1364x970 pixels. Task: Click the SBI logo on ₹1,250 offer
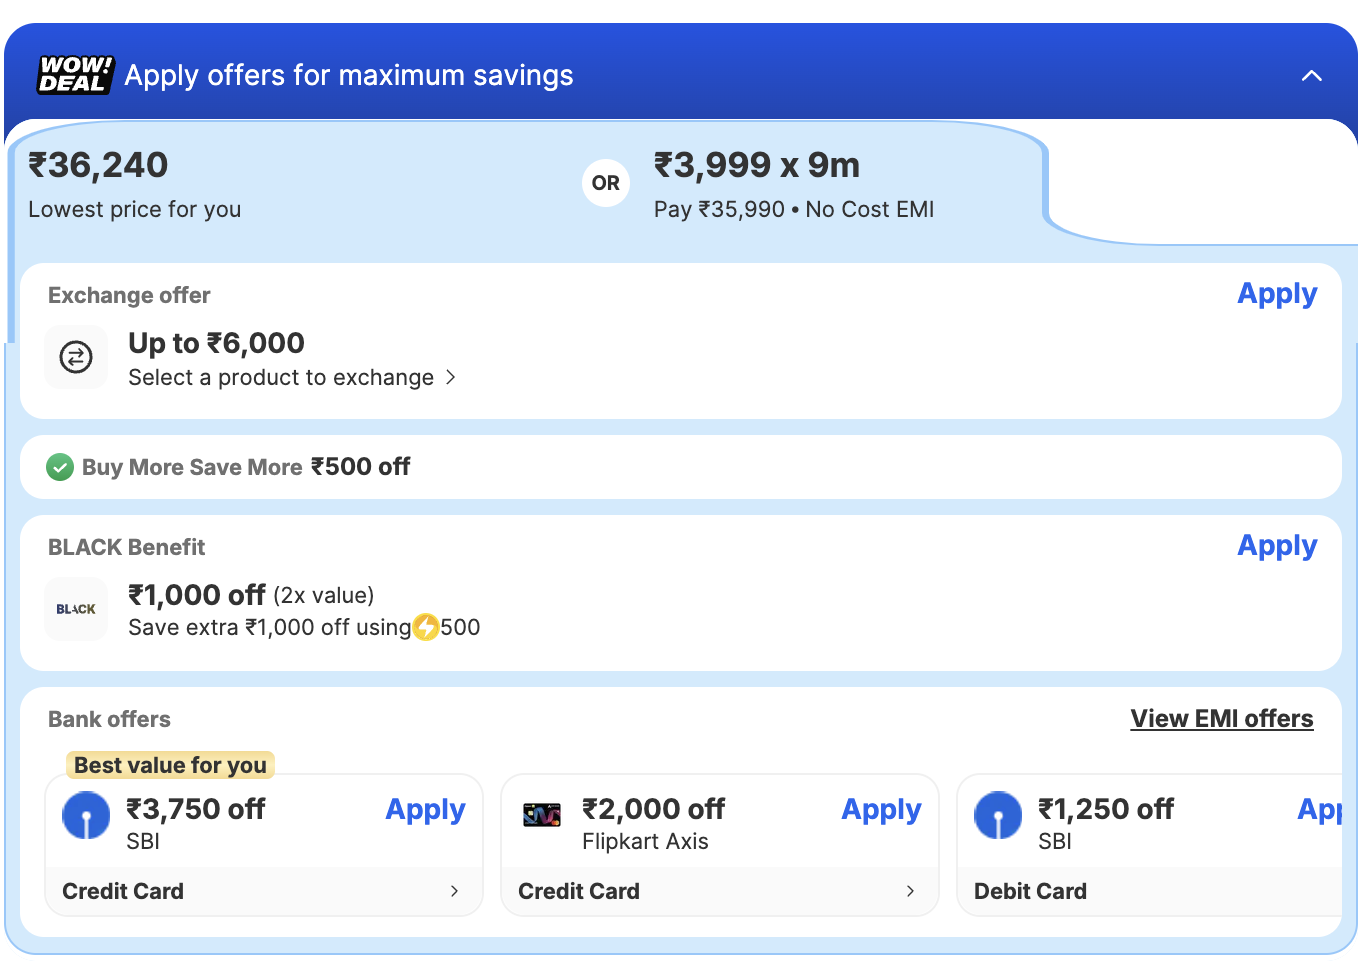998,816
